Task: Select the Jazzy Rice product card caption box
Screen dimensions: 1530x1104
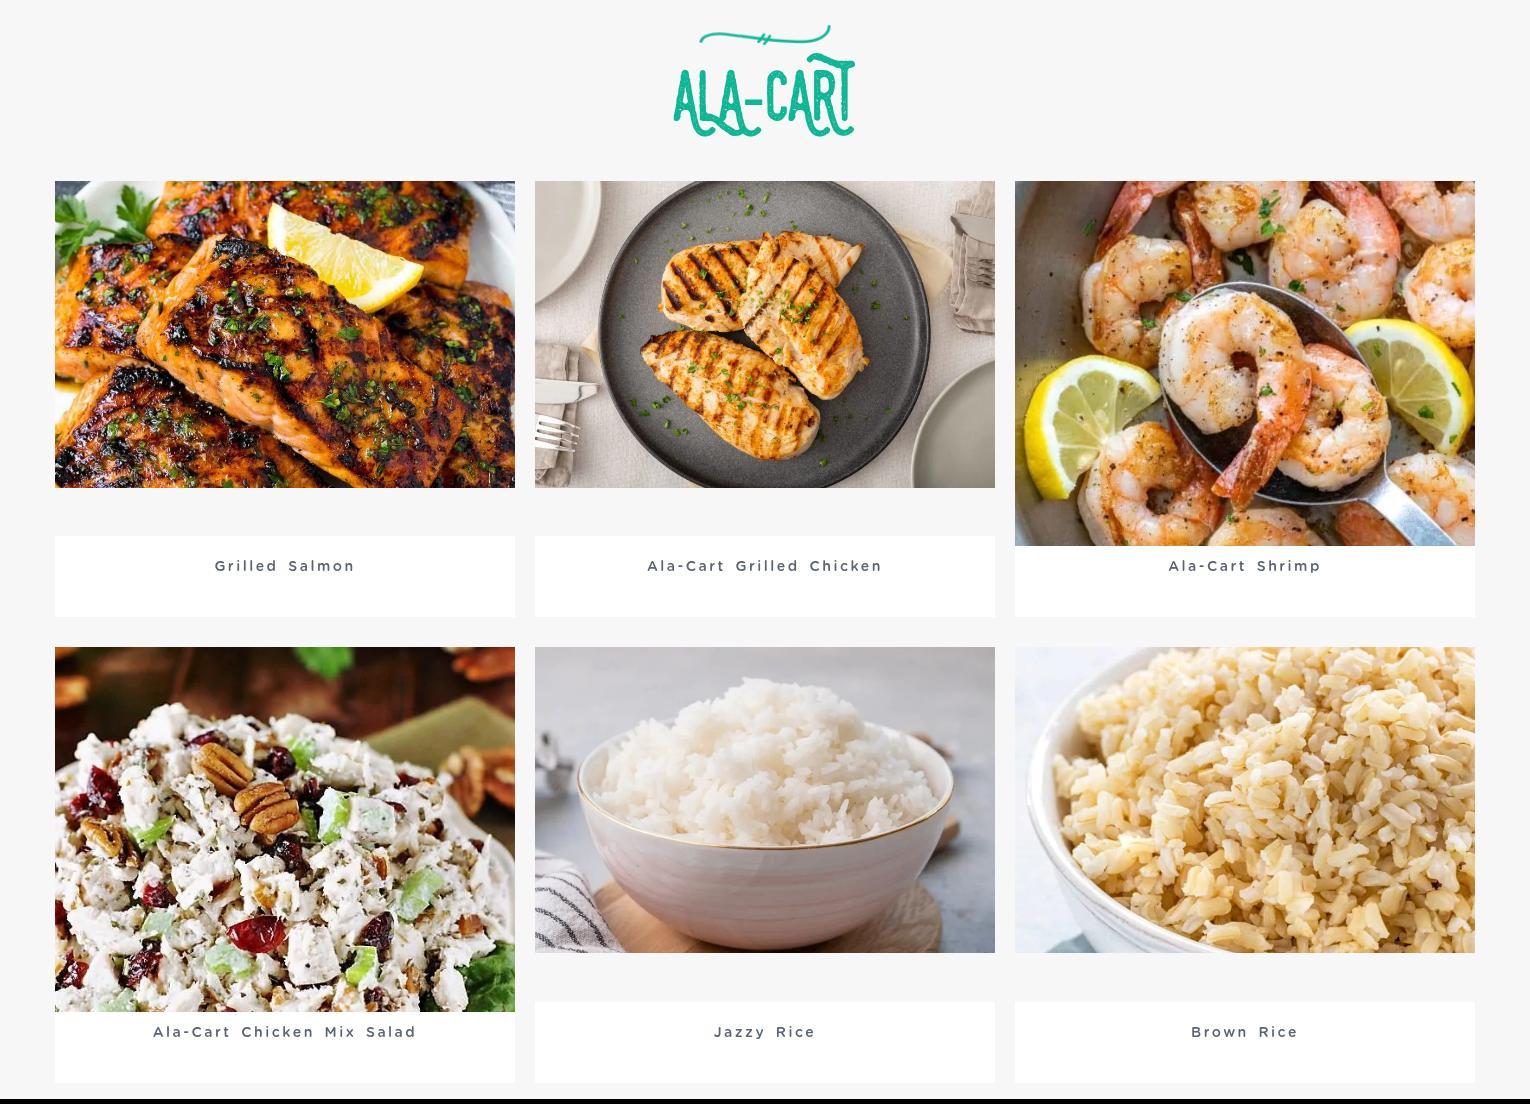Action: tap(765, 1042)
